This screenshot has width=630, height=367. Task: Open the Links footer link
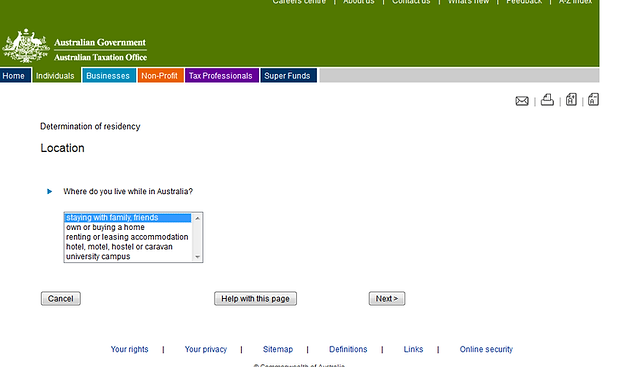(x=413, y=349)
